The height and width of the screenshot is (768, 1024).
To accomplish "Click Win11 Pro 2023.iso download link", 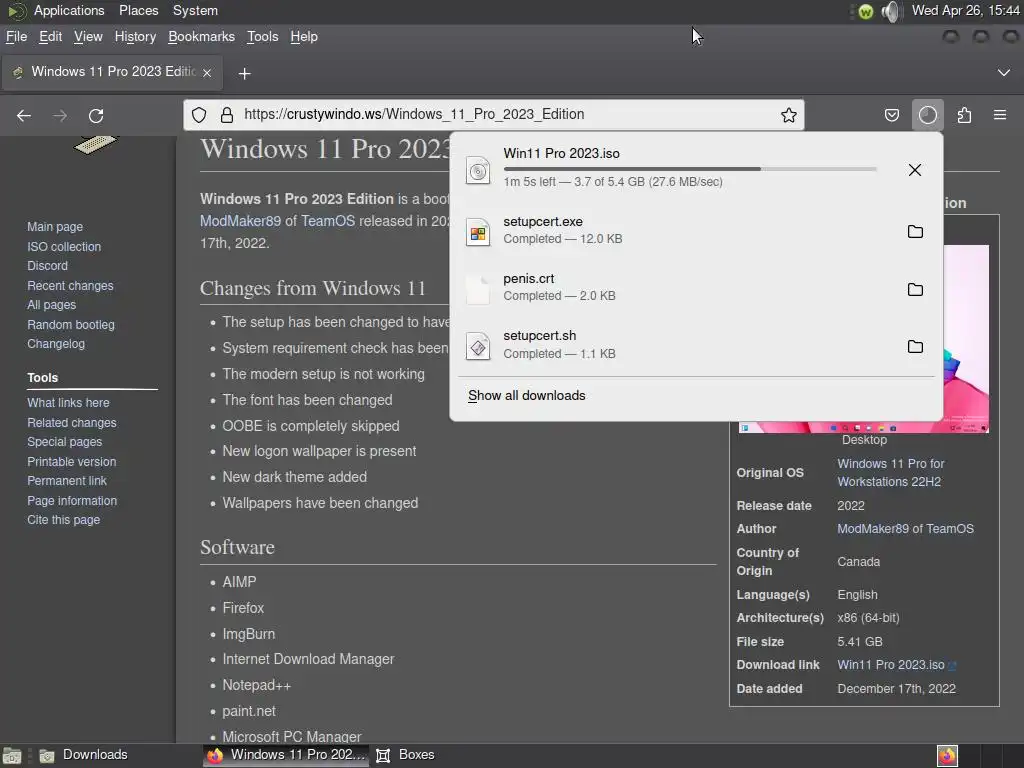I will 891,665.
